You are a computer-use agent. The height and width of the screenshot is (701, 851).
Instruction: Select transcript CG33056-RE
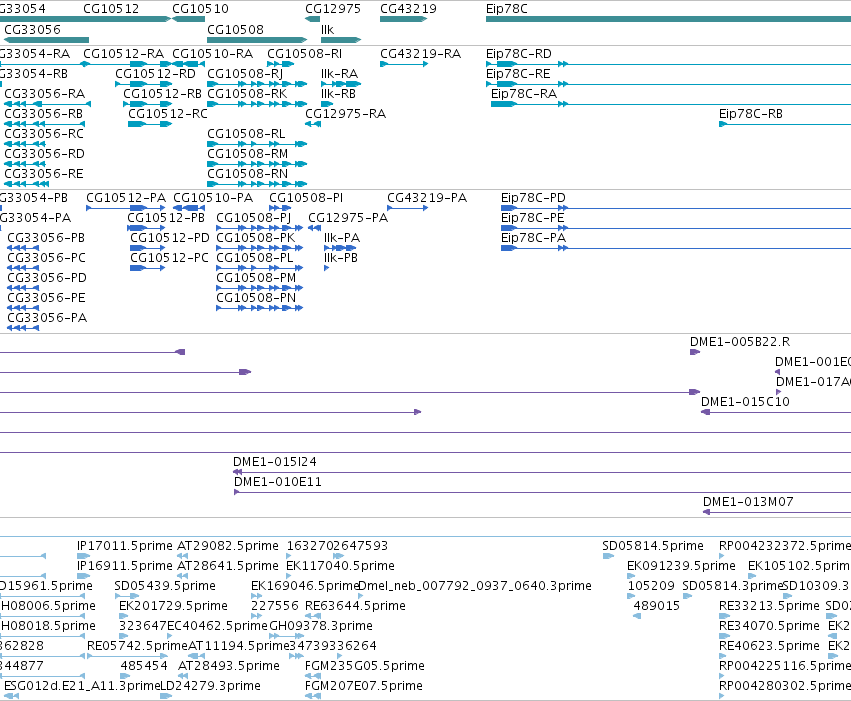(44, 174)
